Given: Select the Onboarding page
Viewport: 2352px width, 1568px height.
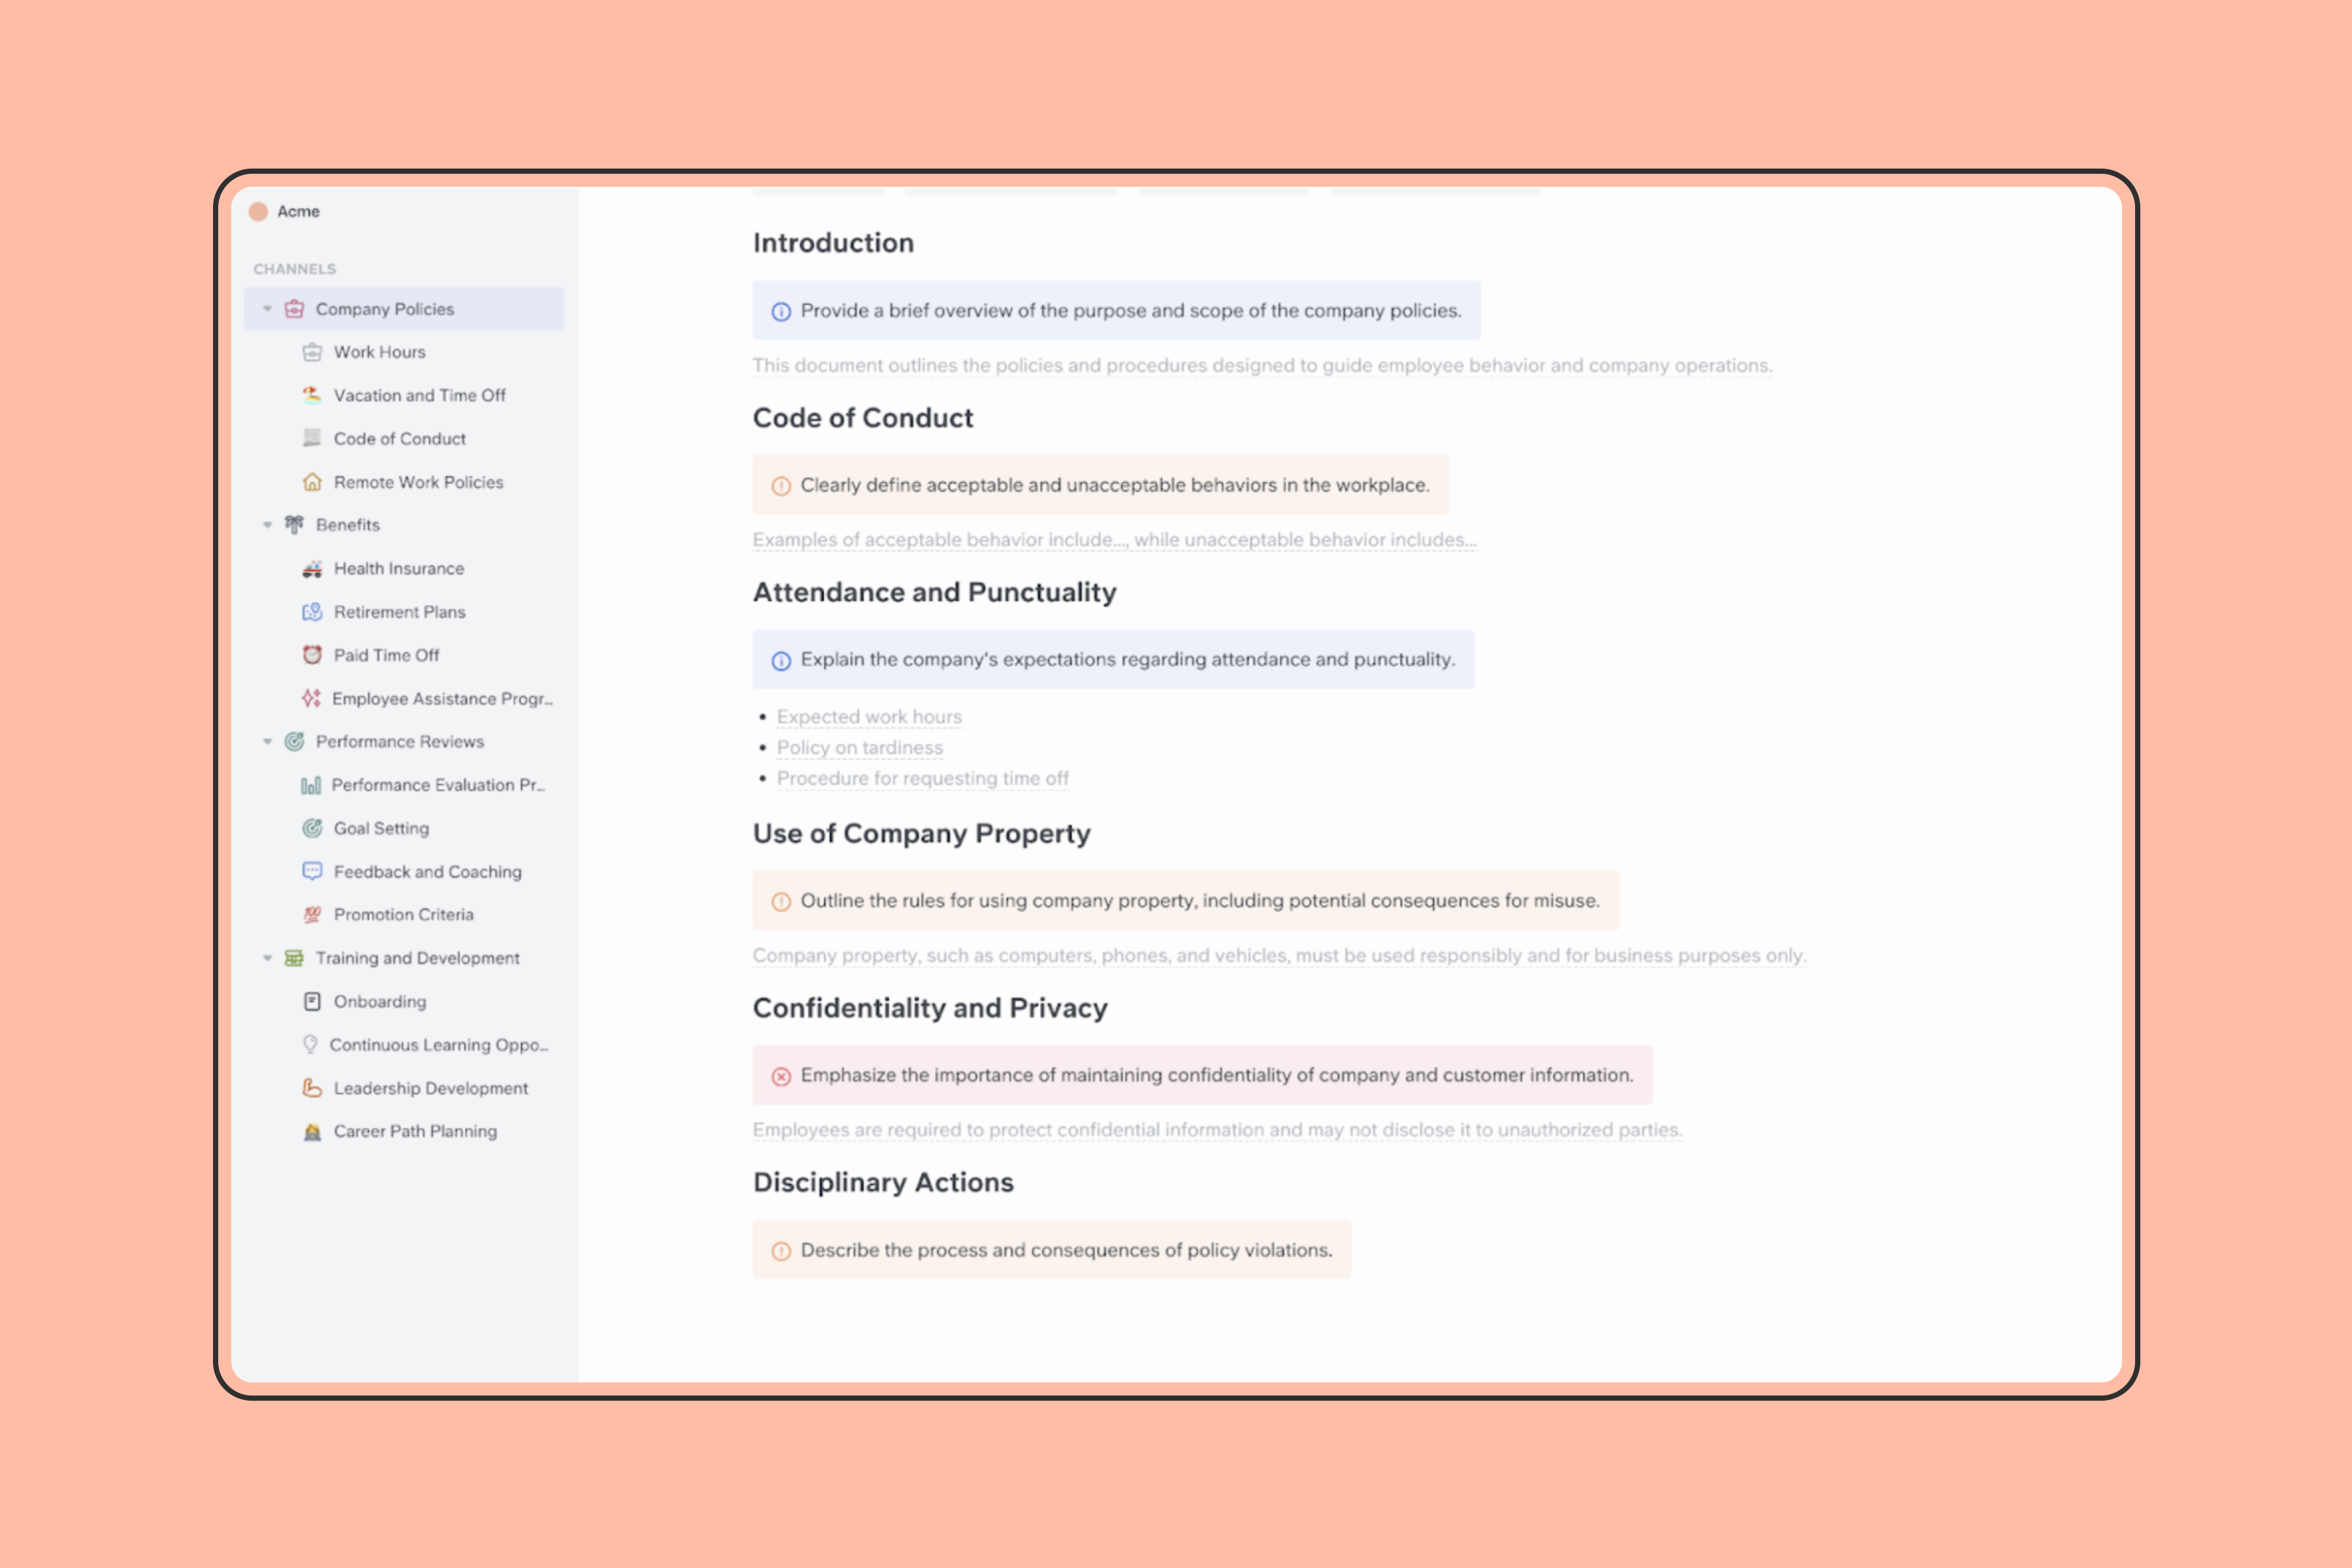Looking at the screenshot, I should (x=378, y=999).
